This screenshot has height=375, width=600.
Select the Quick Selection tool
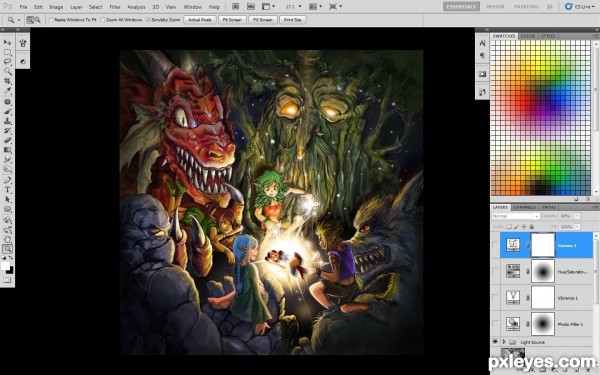coord(7,71)
